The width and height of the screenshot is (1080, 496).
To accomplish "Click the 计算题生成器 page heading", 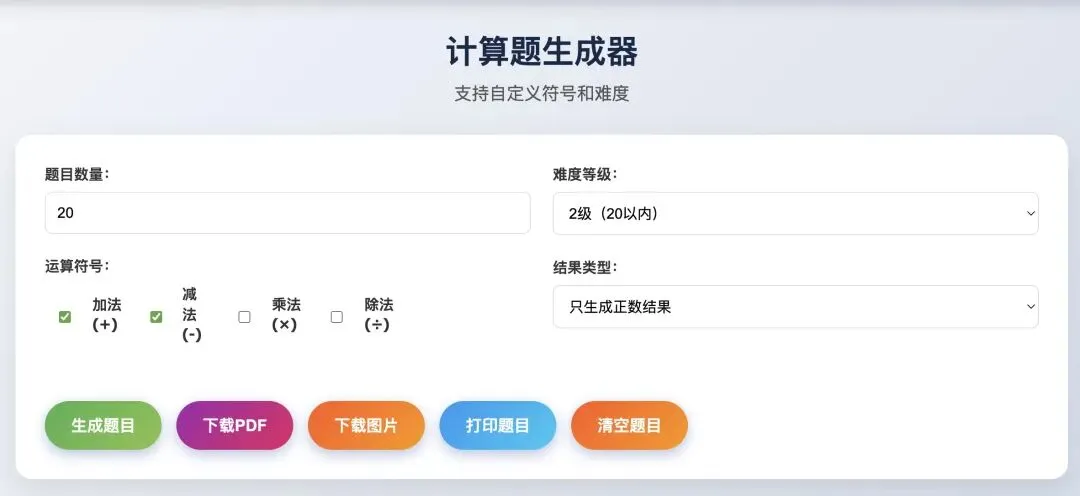I will 541,51.
